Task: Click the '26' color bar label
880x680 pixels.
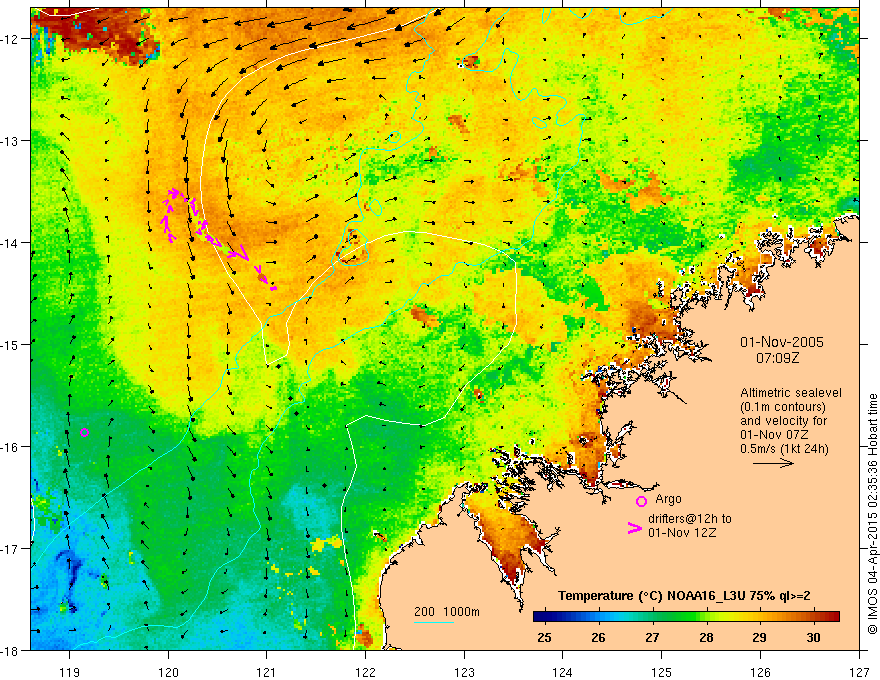Action: click(x=598, y=637)
